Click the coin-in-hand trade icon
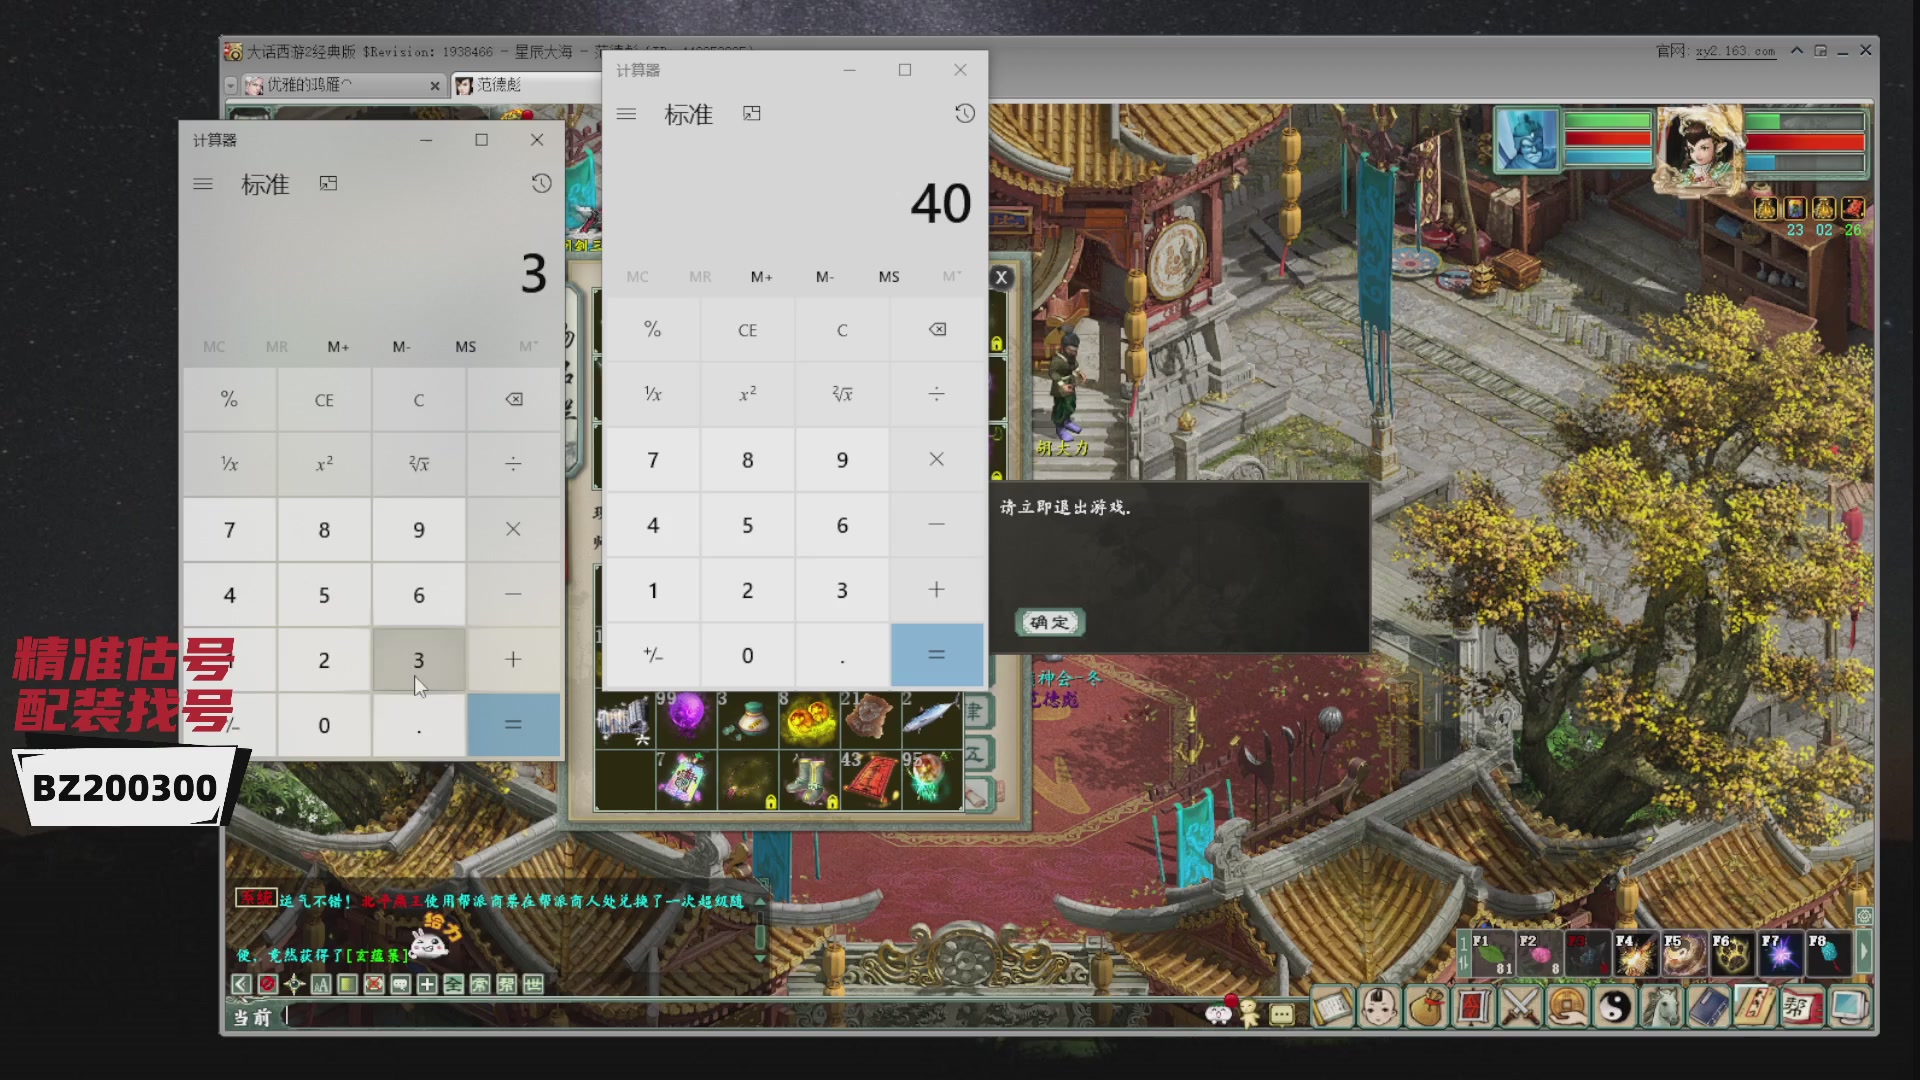Image resolution: width=1920 pixels, height=1080 pixels. pos(1567,1007)
